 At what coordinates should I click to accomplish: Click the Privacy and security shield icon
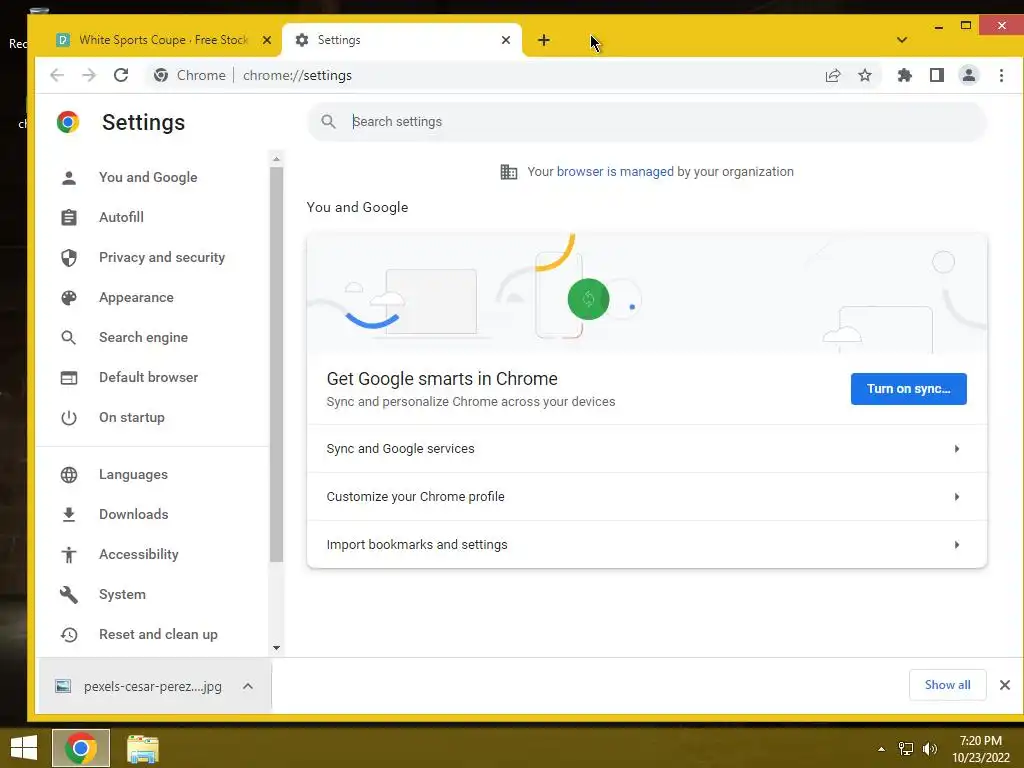point(69,257)
